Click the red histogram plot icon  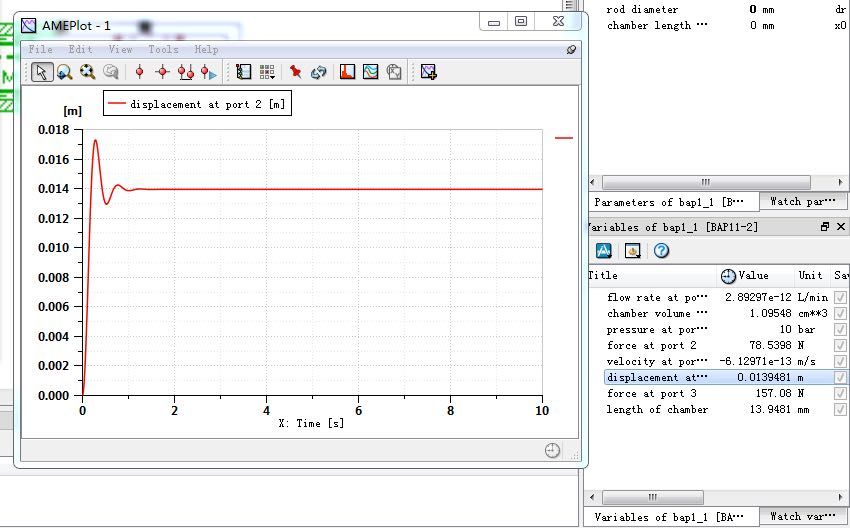pos(347,72)
